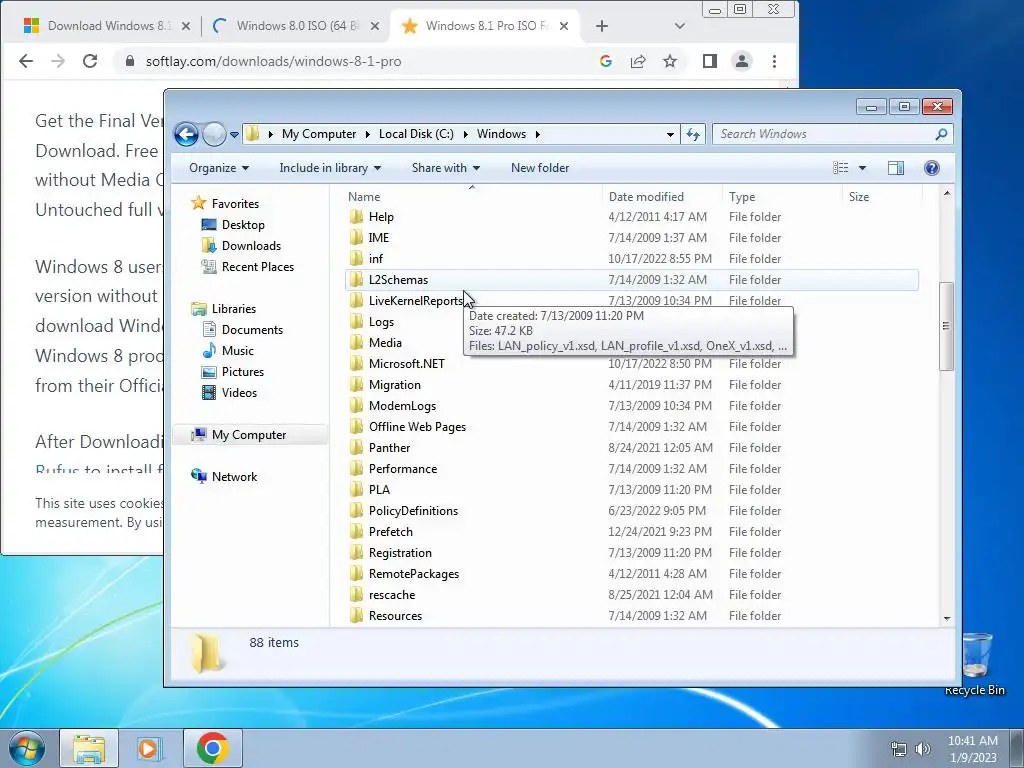Reload the page in Chrome
The image size is (1024, 768).
click(90, 61)
